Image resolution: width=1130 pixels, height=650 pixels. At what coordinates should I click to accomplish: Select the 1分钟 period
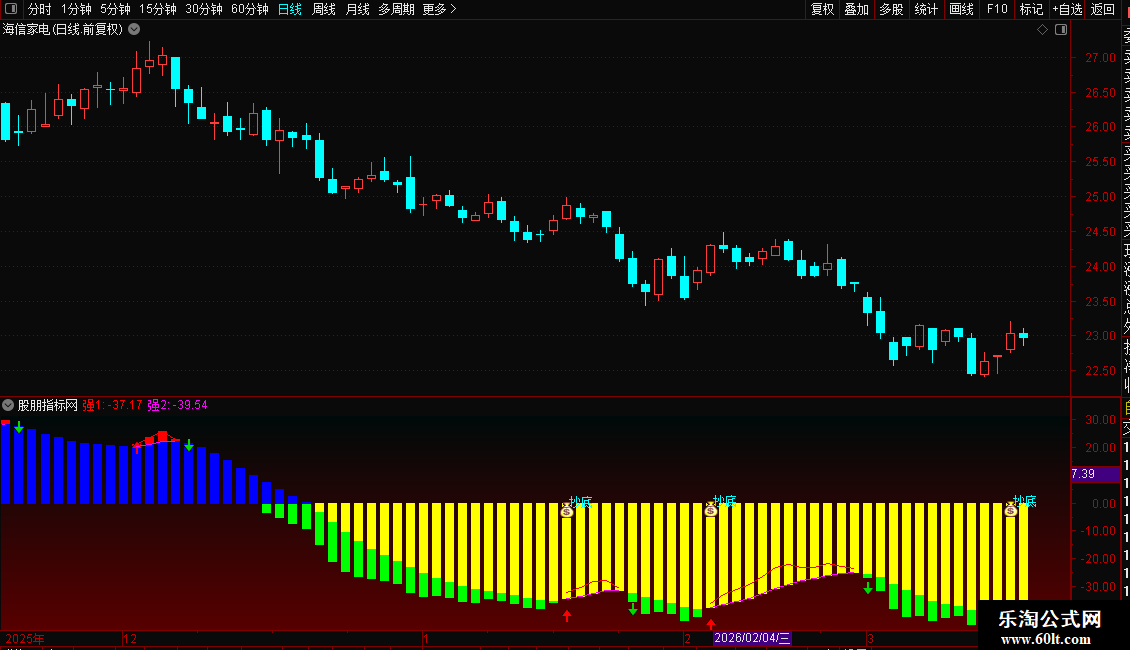click(76, 9)
